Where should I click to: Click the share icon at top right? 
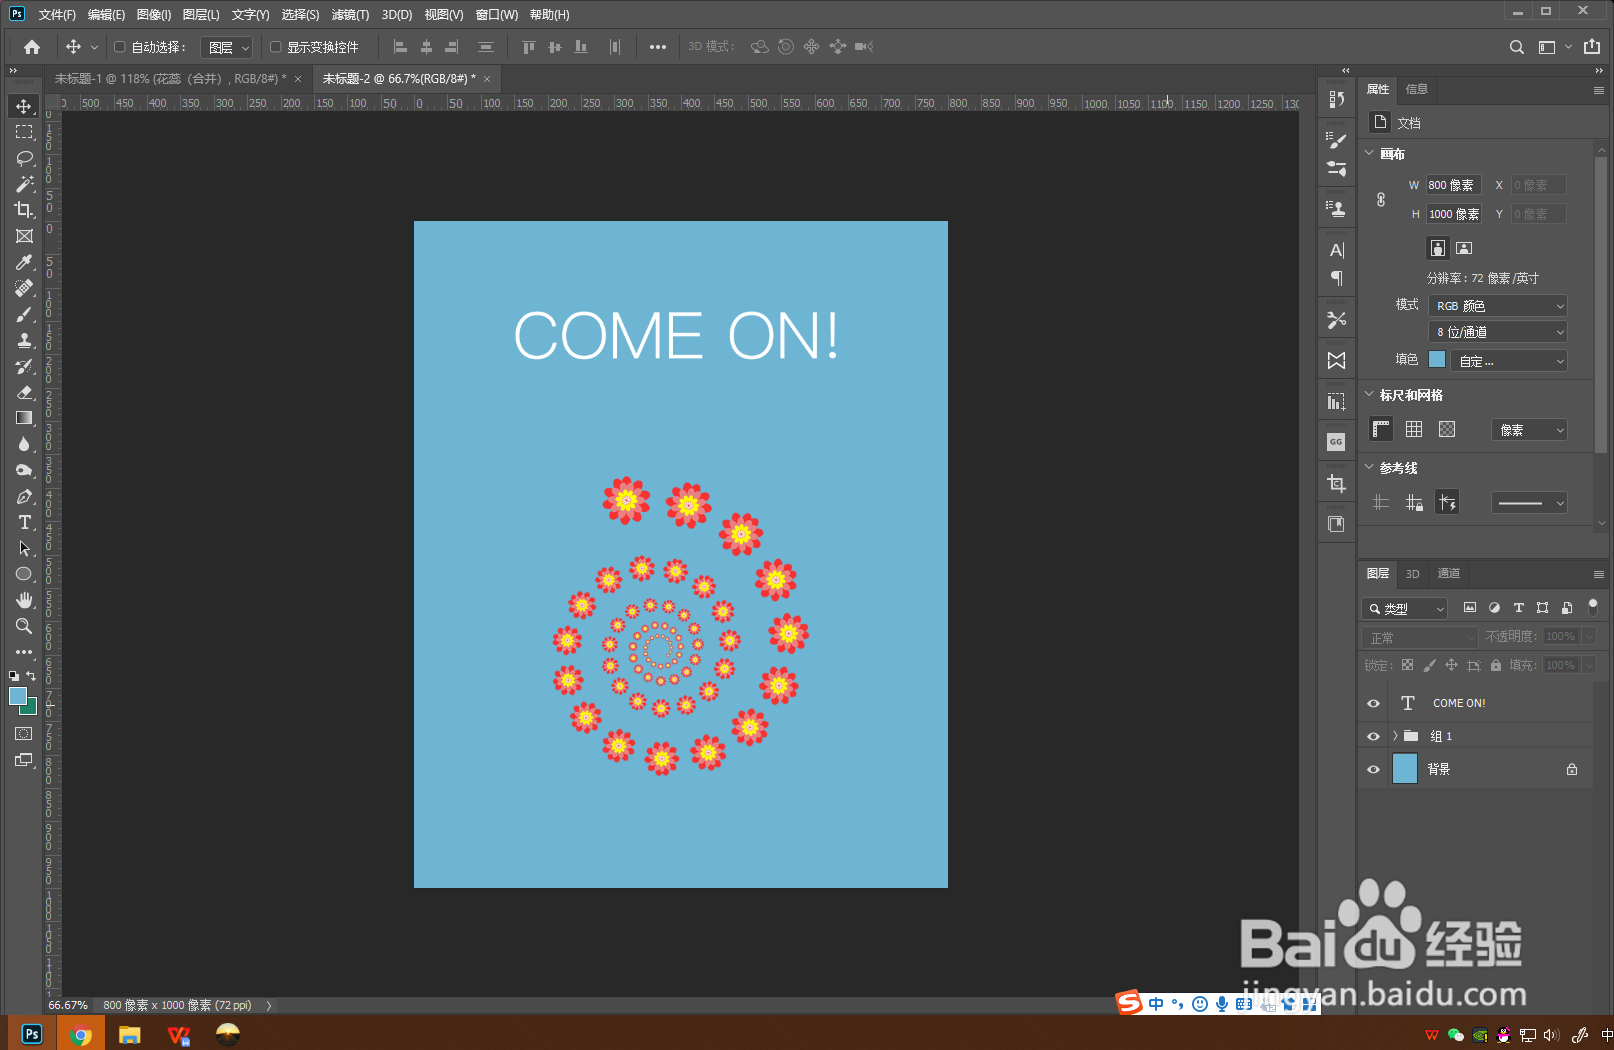(1592, 46)
